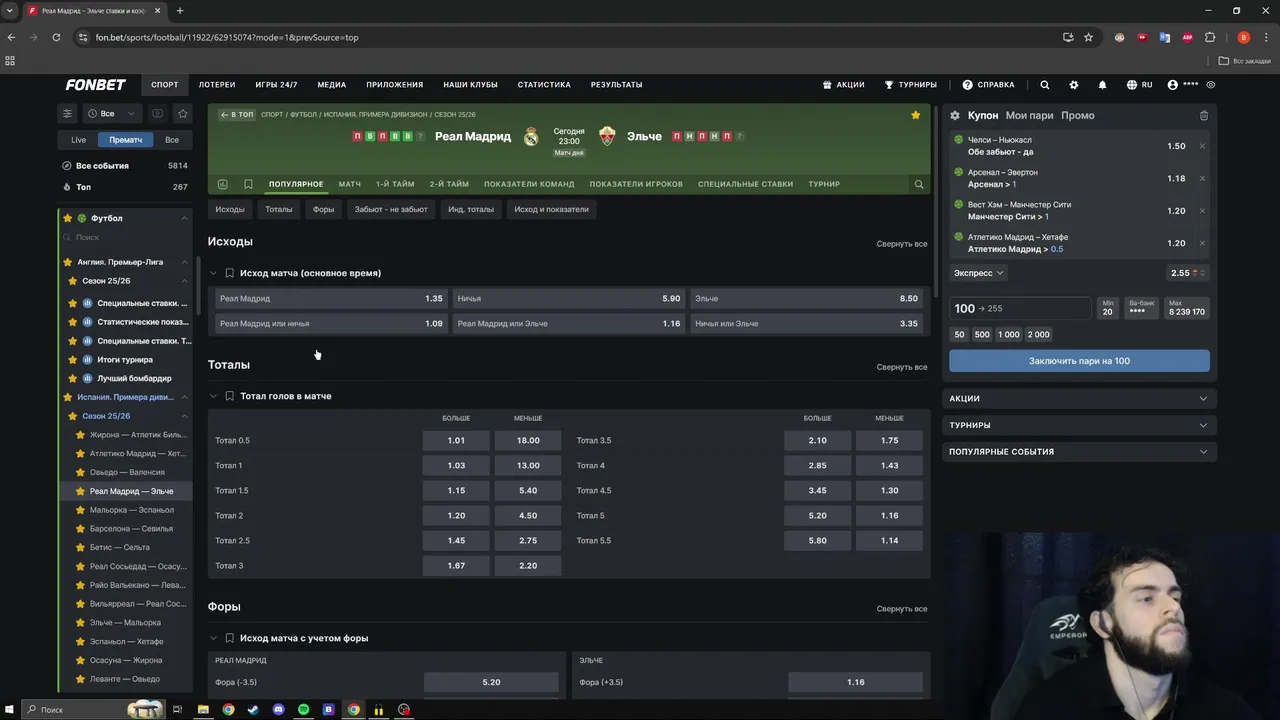Open the Мальорка — Эспаньол match in the sidebar
Image resolution: width=1280 pixels, height=720 pixels.
pyautogui.click(x=131, y=510)
